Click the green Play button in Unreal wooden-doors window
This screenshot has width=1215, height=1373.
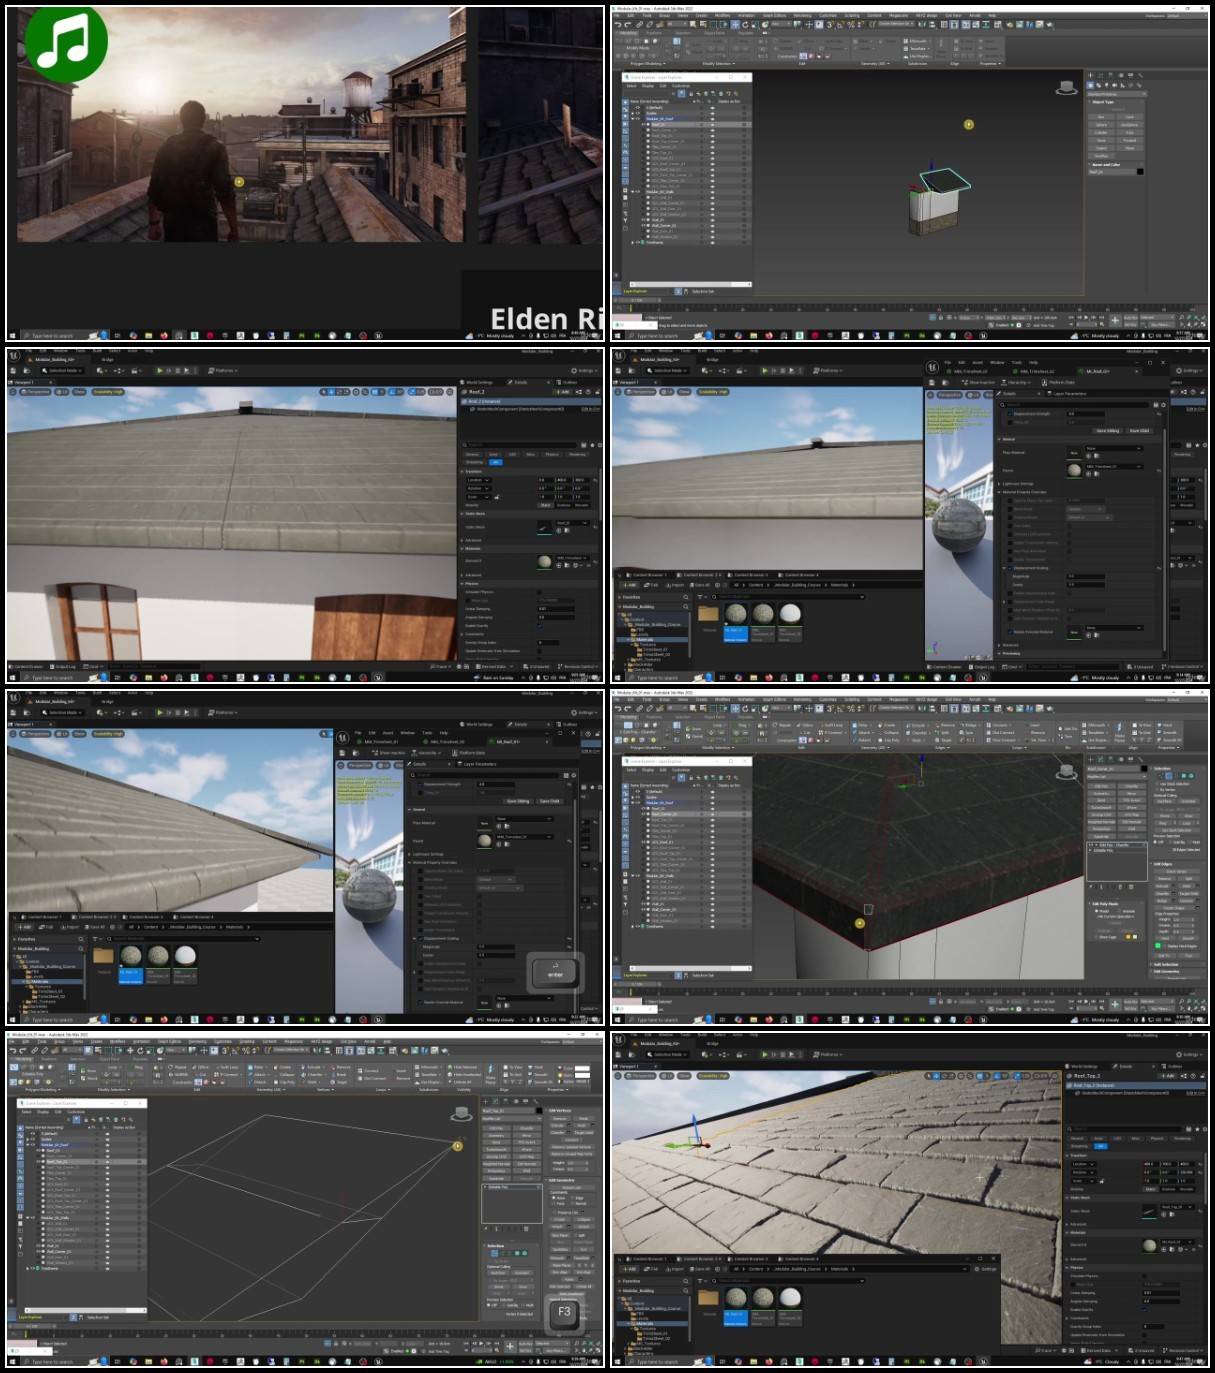[159, 370]
